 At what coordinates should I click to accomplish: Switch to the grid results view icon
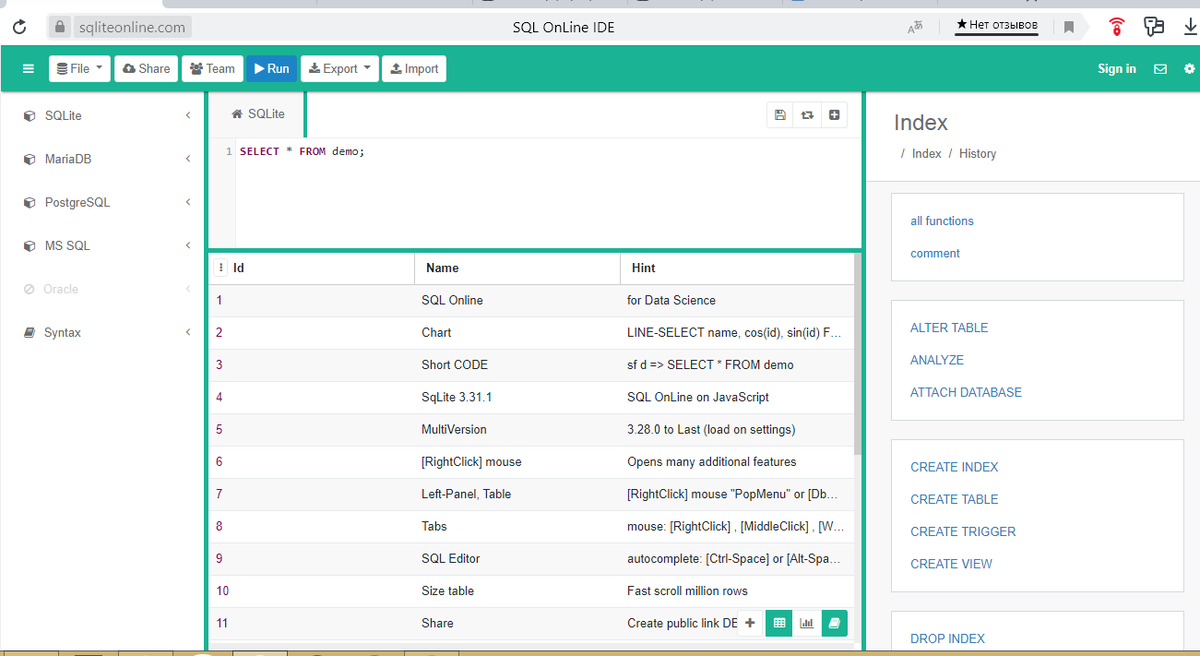[x=778, y=622]
